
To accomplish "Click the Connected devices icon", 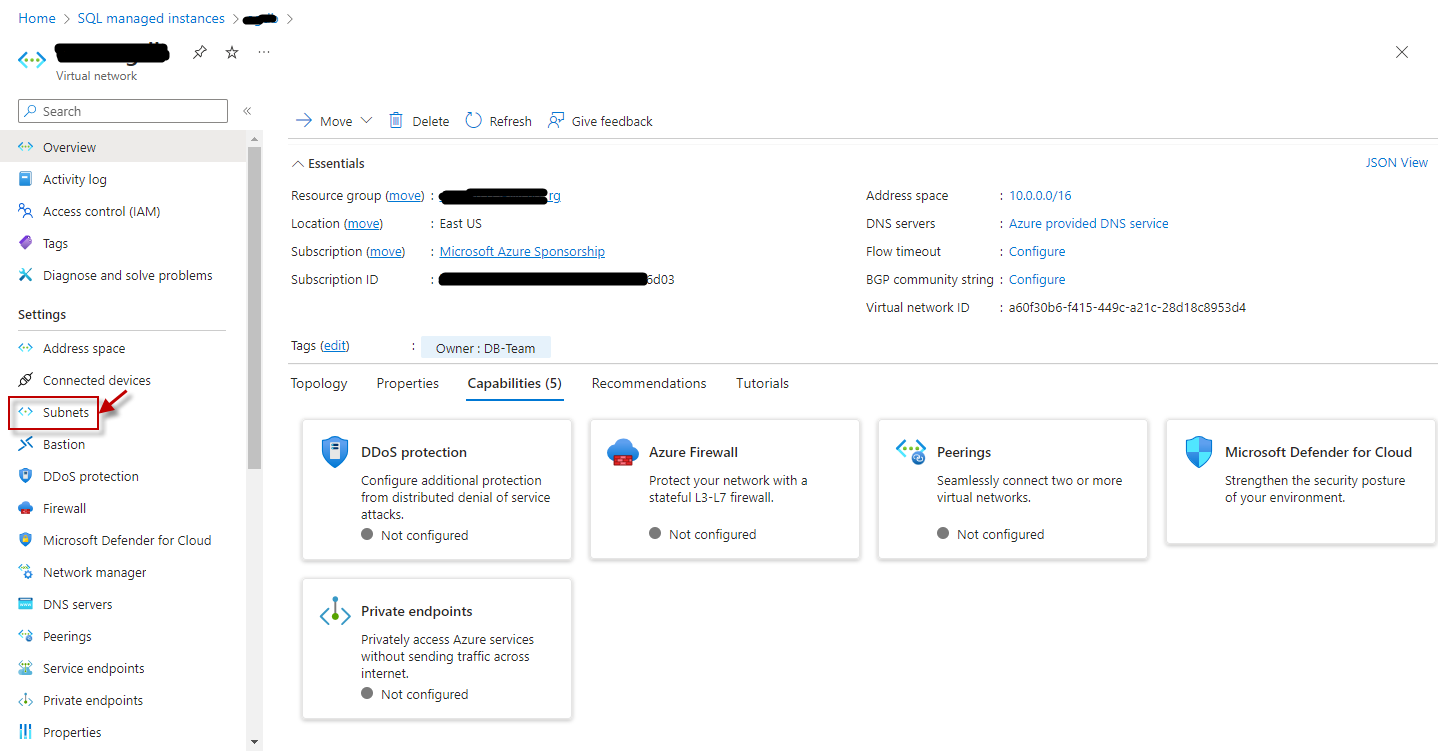I will [26, 380].
